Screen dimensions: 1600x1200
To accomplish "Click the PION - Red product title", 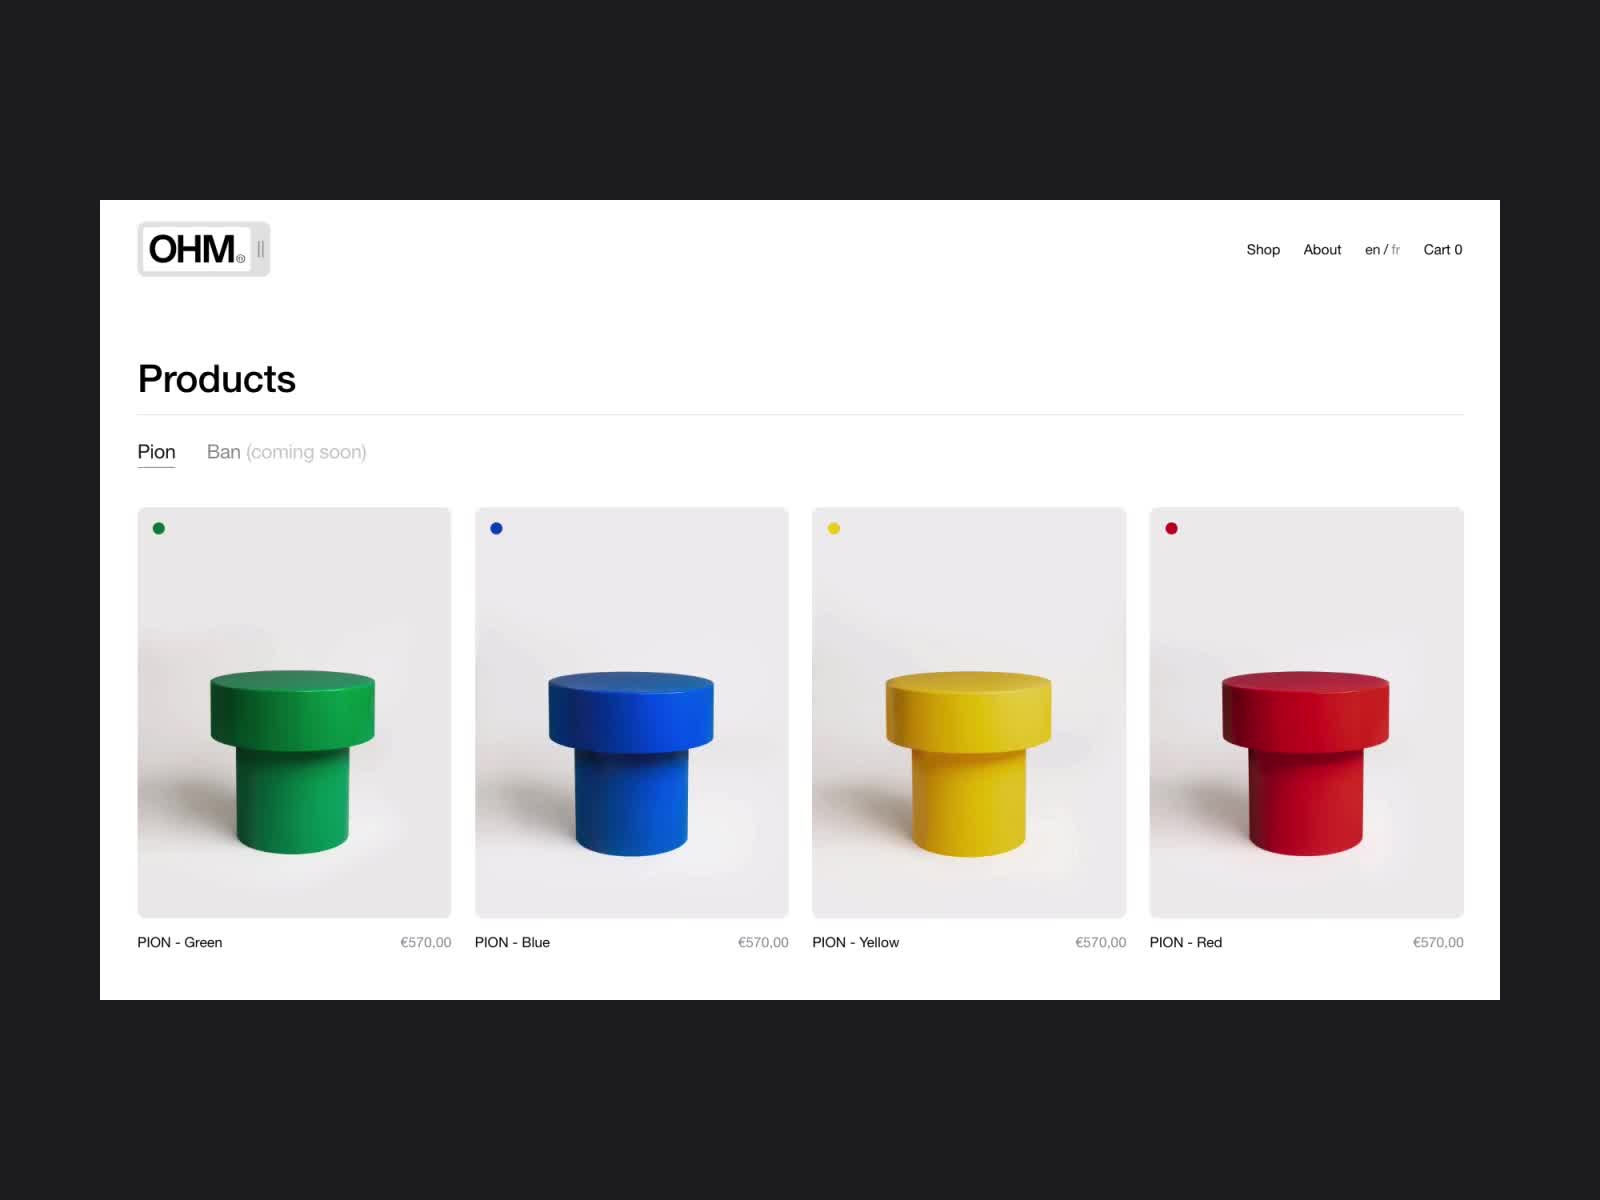I will [x=1186, y=942].
